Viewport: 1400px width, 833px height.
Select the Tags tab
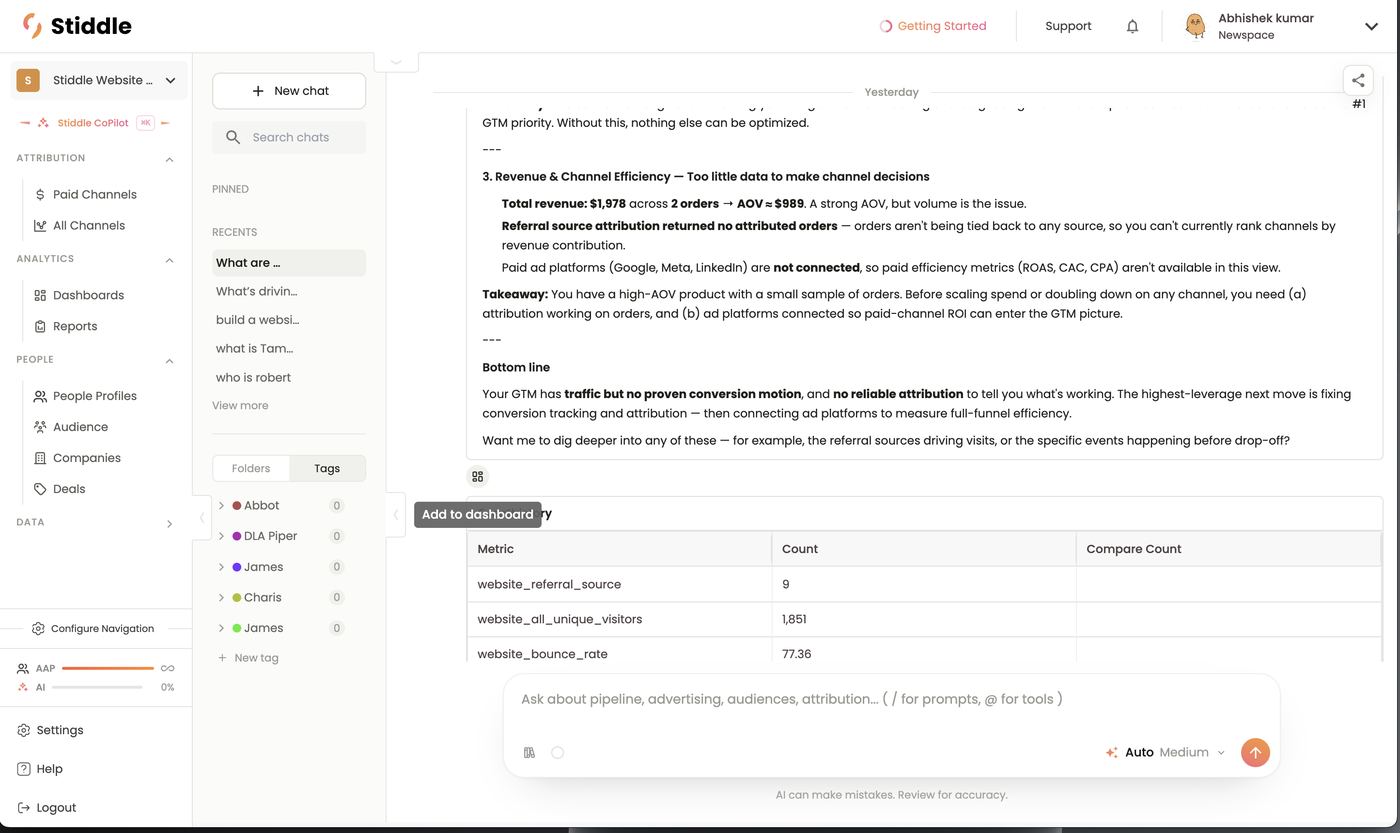[x=327, y=468]
